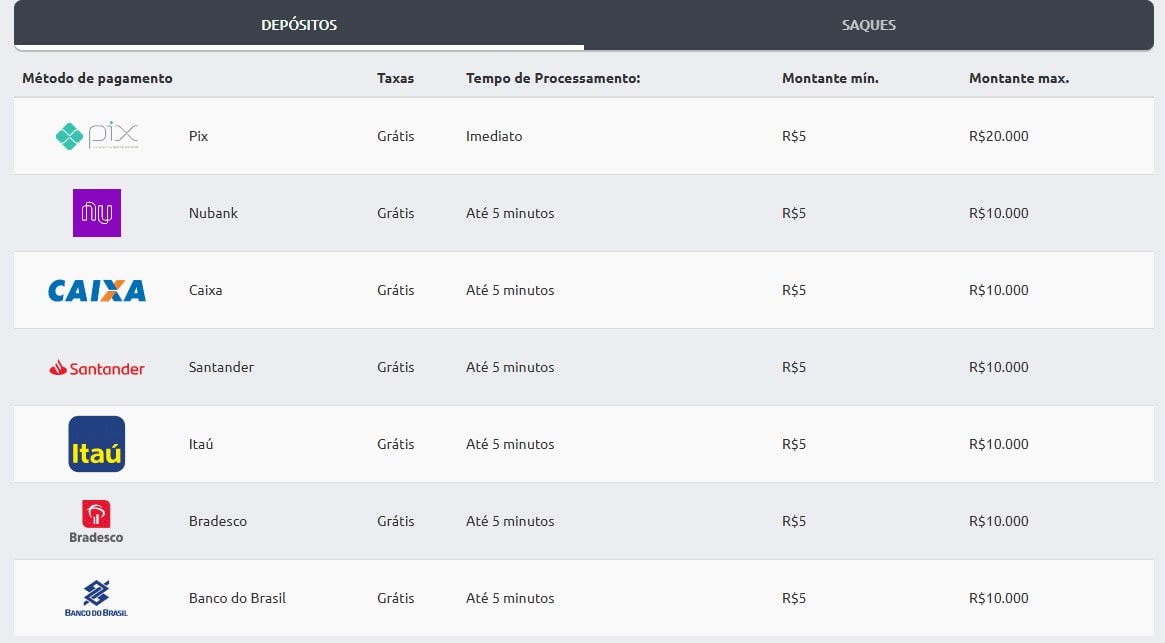Select the Bradesco row name text
This screenshot has width=1165, height=643.
tap(217, 521)
